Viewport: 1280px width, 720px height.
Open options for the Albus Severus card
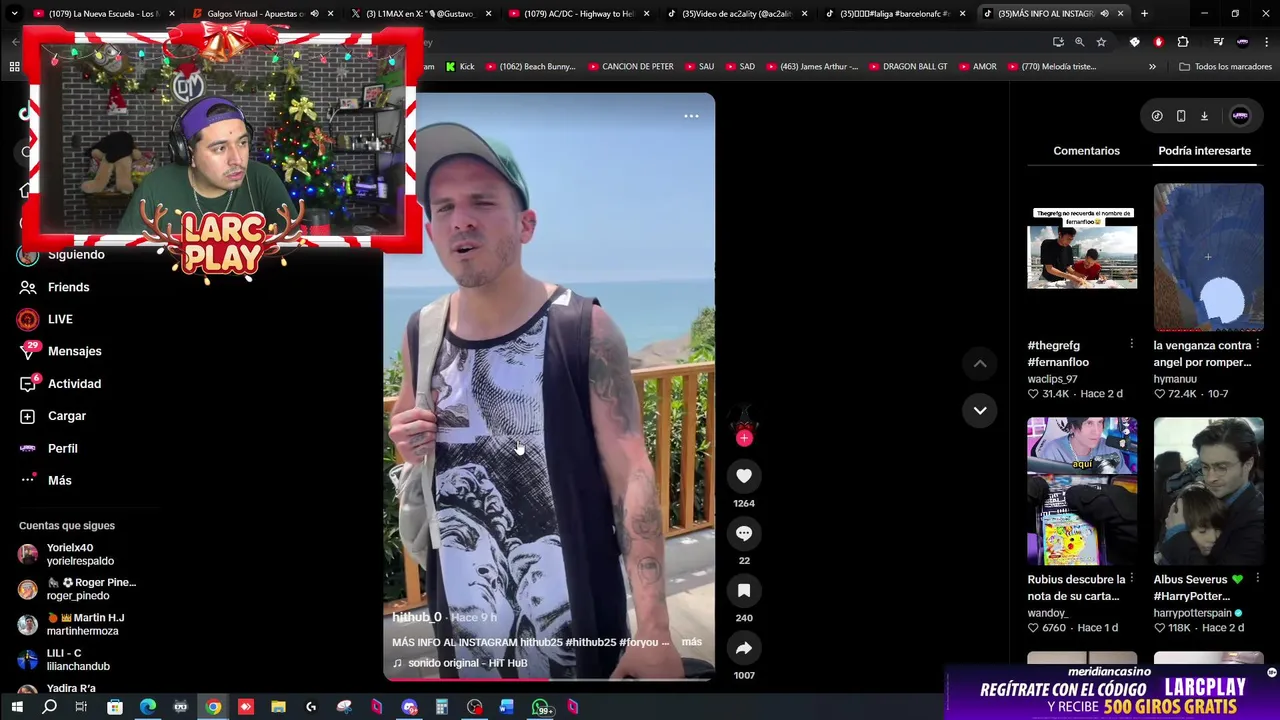pos(1257,579)
